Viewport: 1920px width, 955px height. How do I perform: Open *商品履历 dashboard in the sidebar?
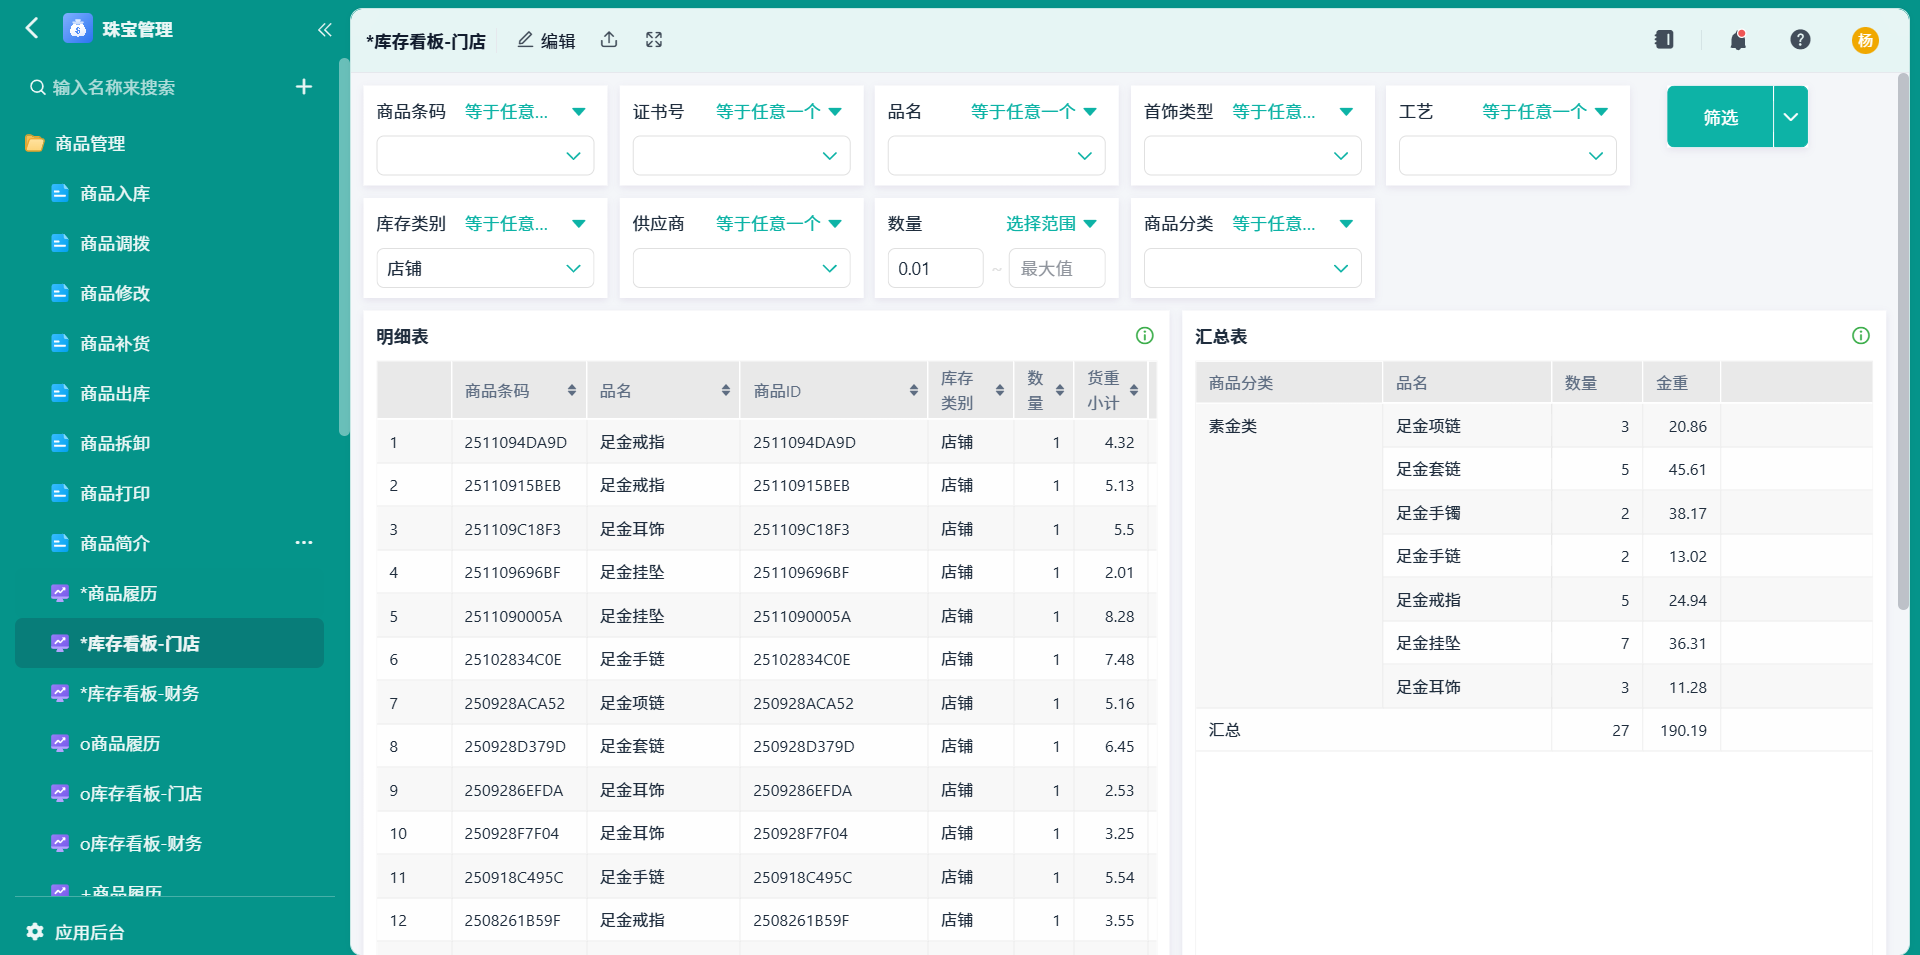[169, 593]
